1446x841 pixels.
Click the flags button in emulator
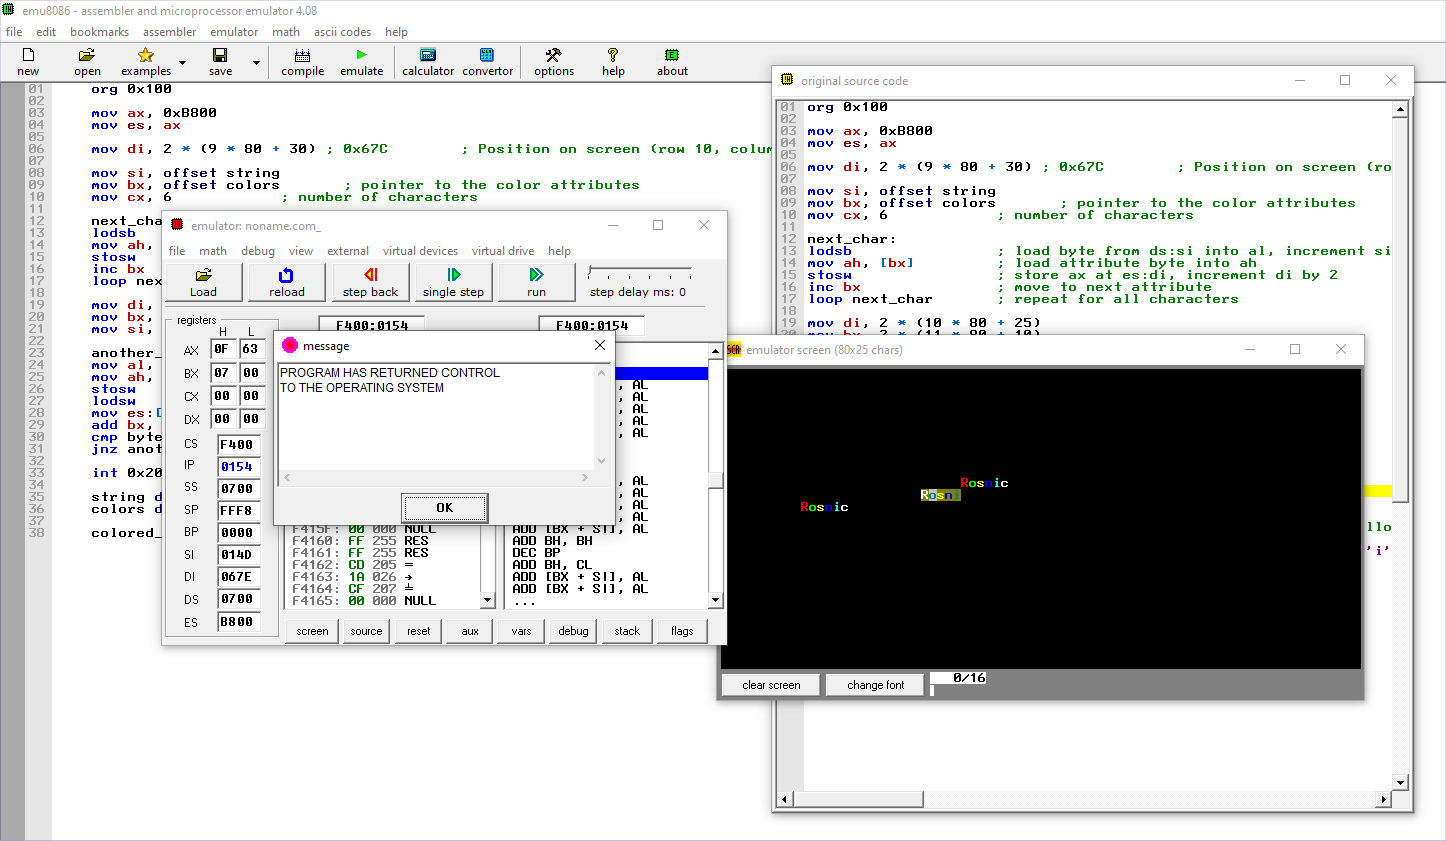[682, 631]
